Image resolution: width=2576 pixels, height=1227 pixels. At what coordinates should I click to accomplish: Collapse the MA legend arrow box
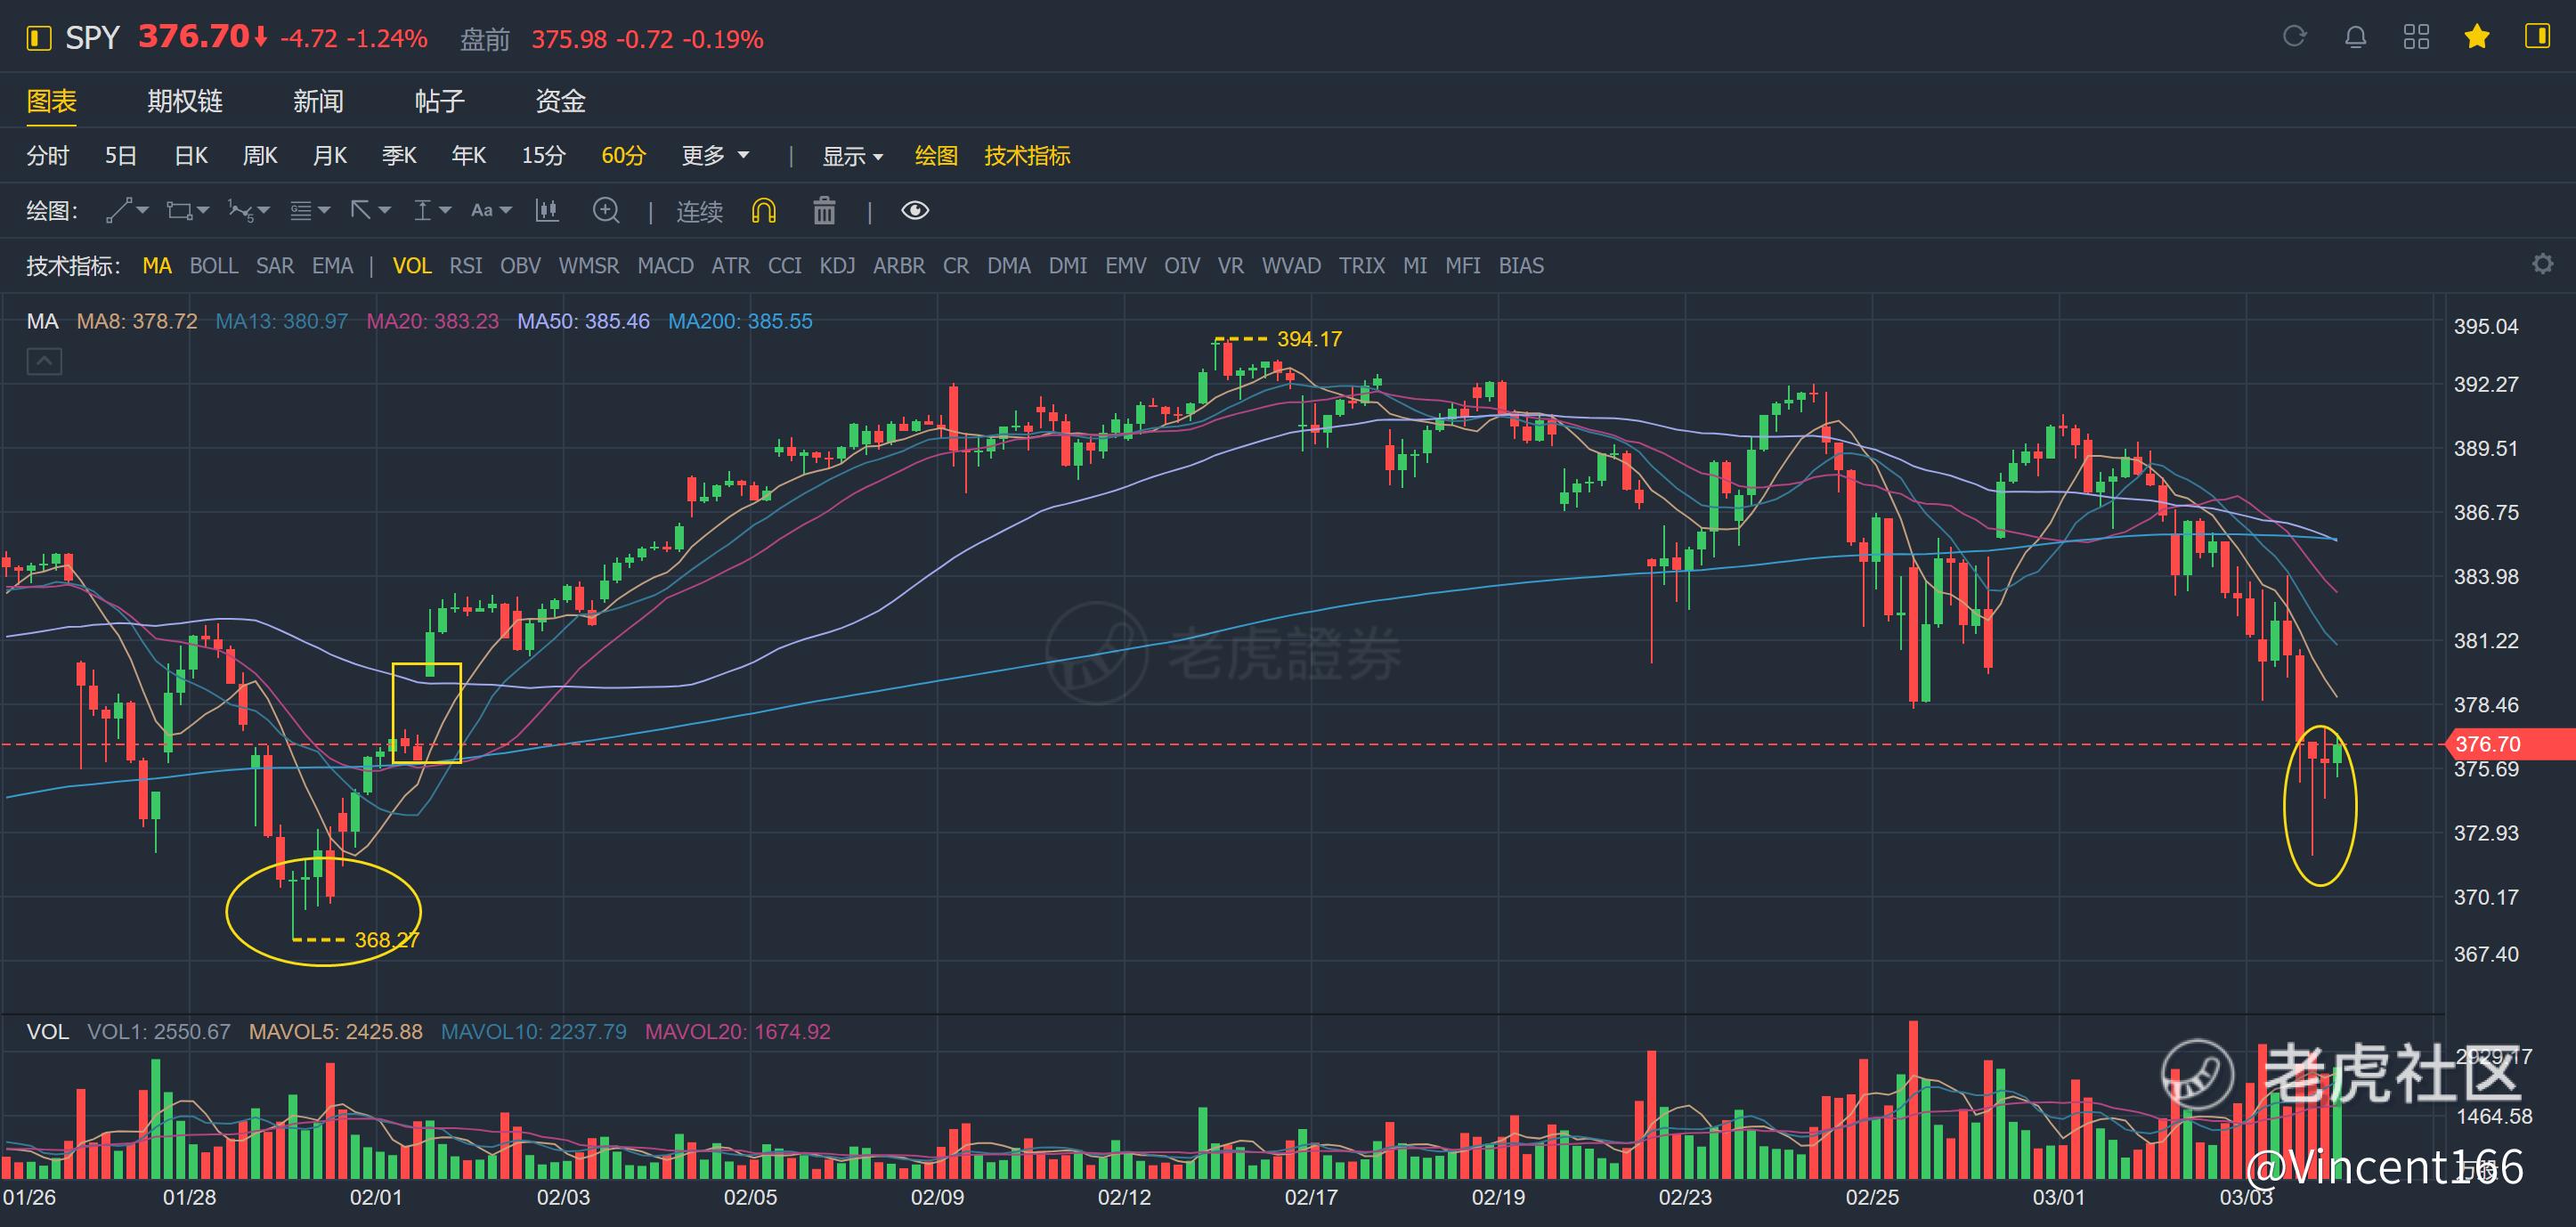pyautogui.click(x=44, y=361)
